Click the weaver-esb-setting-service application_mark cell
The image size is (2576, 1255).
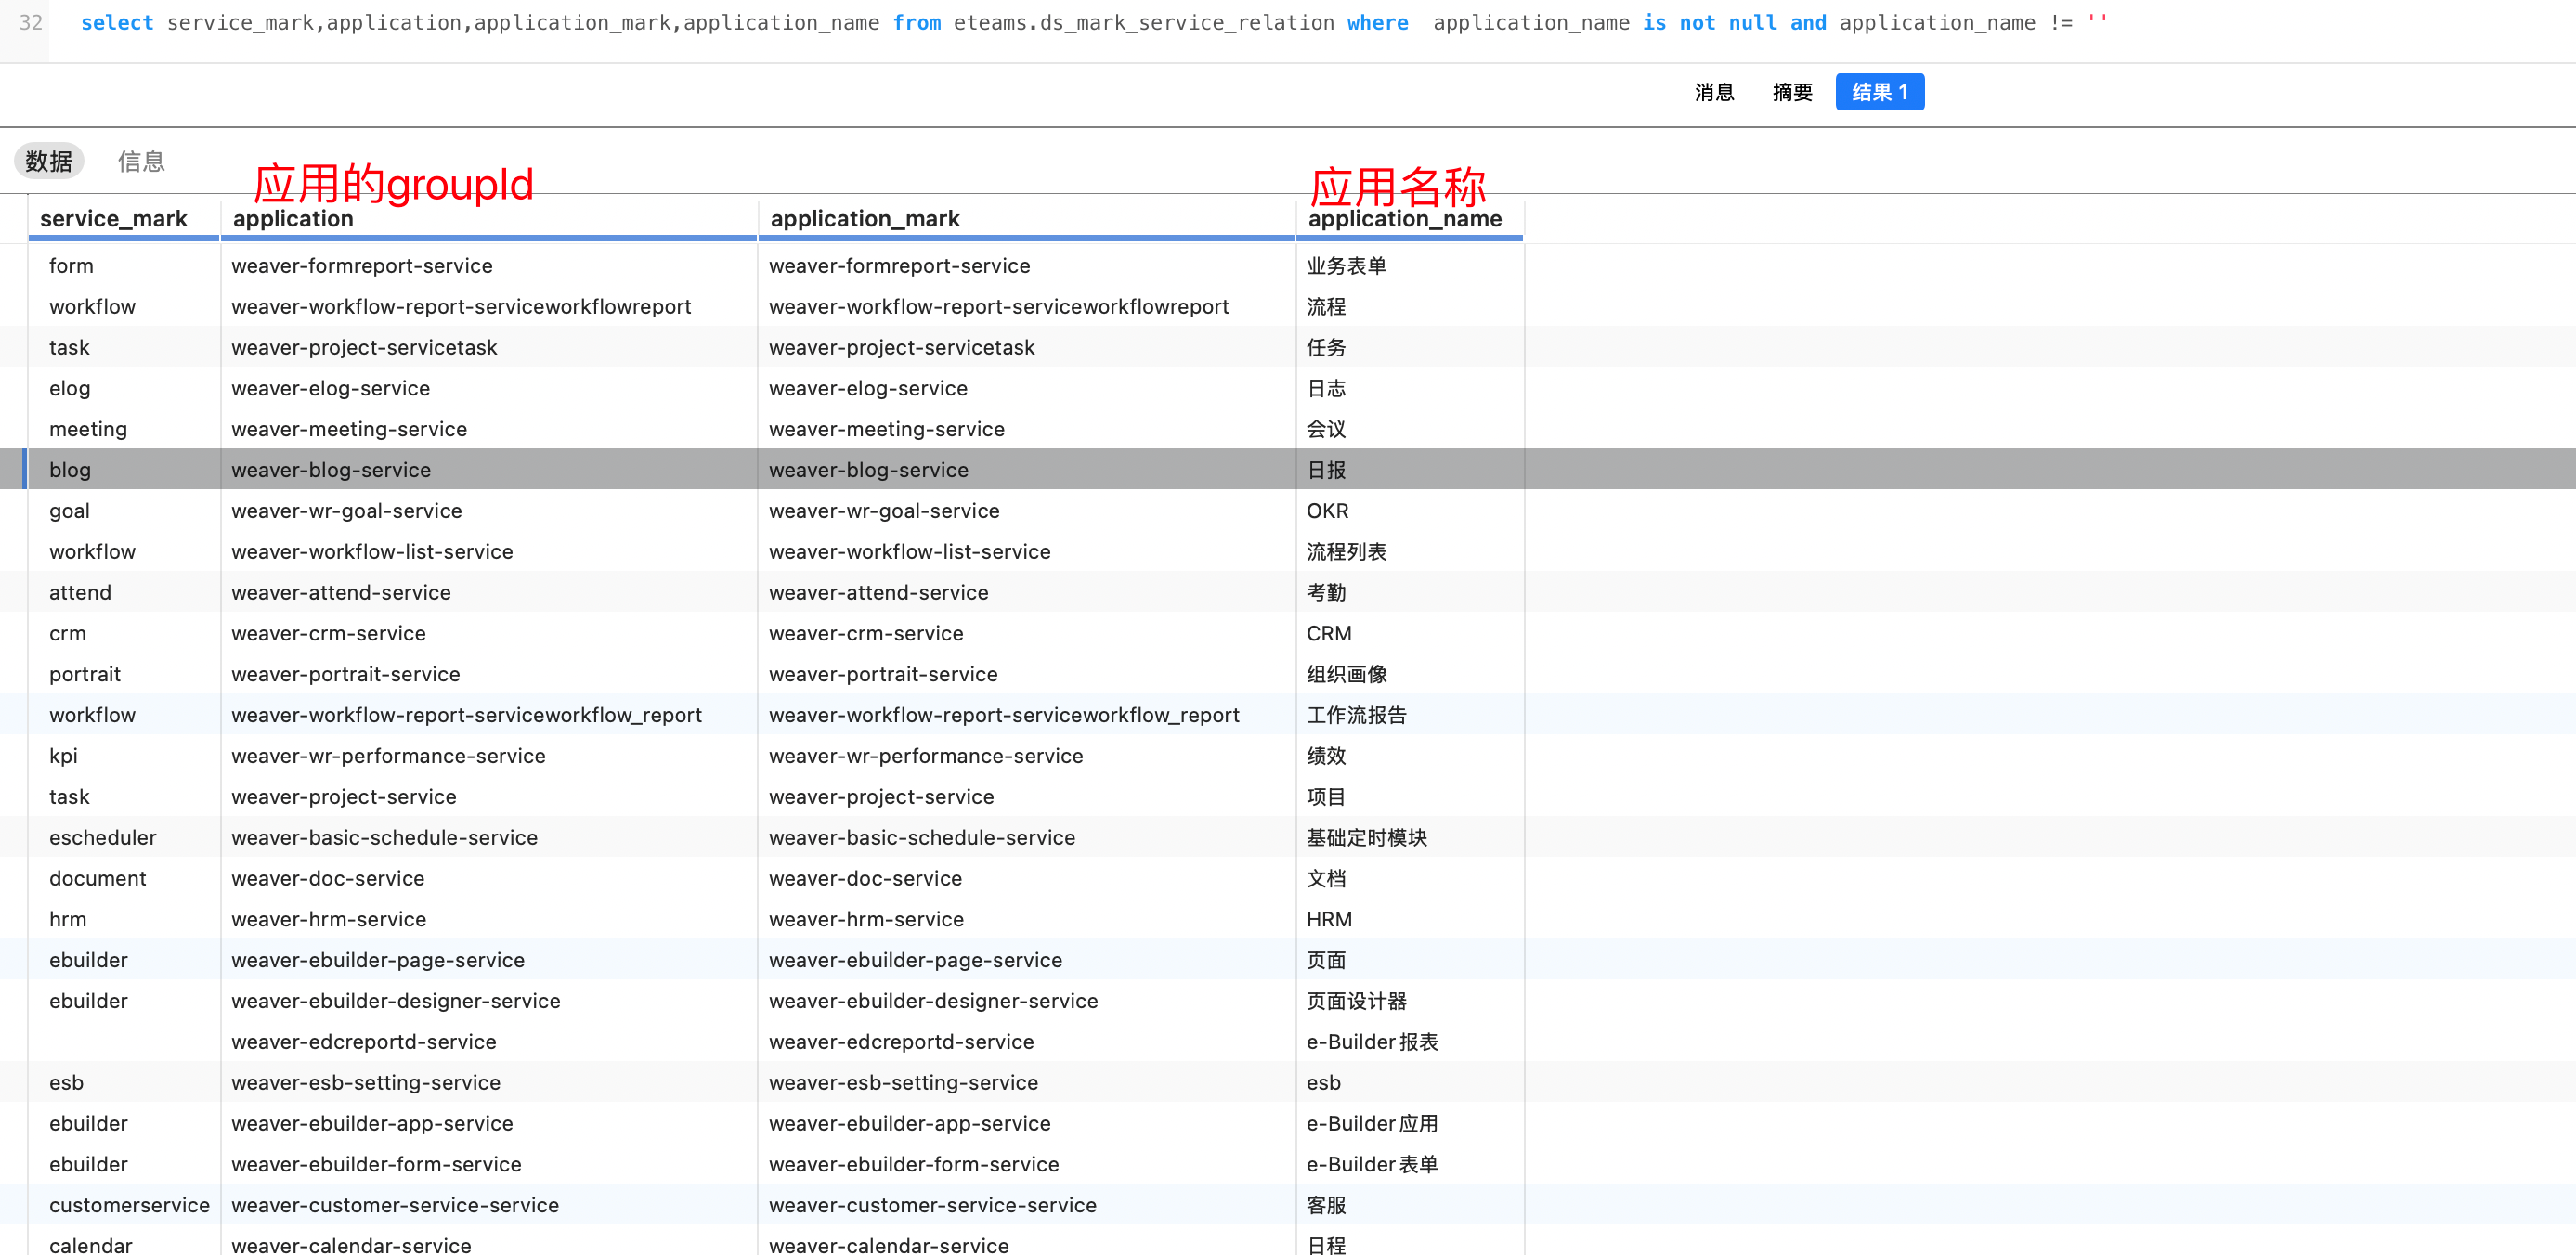(903, 1083)
